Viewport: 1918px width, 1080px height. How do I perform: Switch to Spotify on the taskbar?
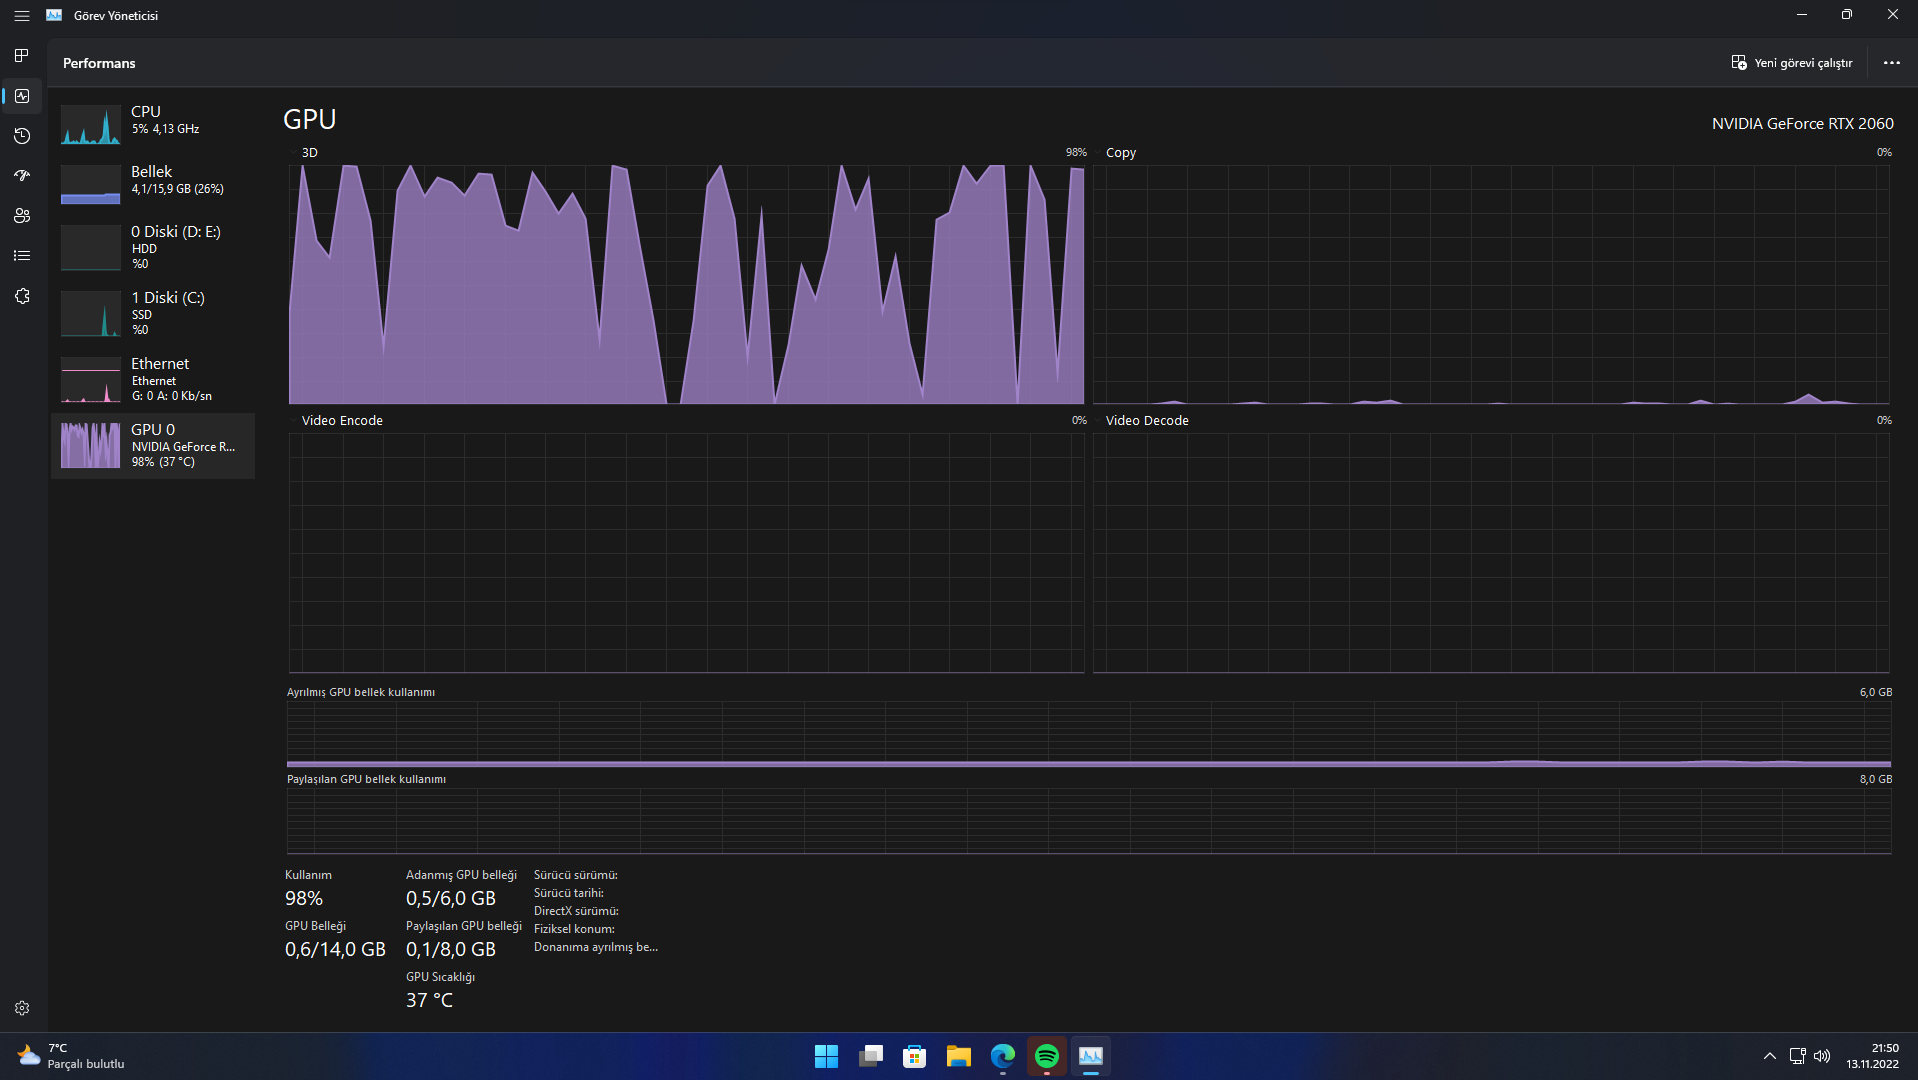(x=1046, y=1056)
